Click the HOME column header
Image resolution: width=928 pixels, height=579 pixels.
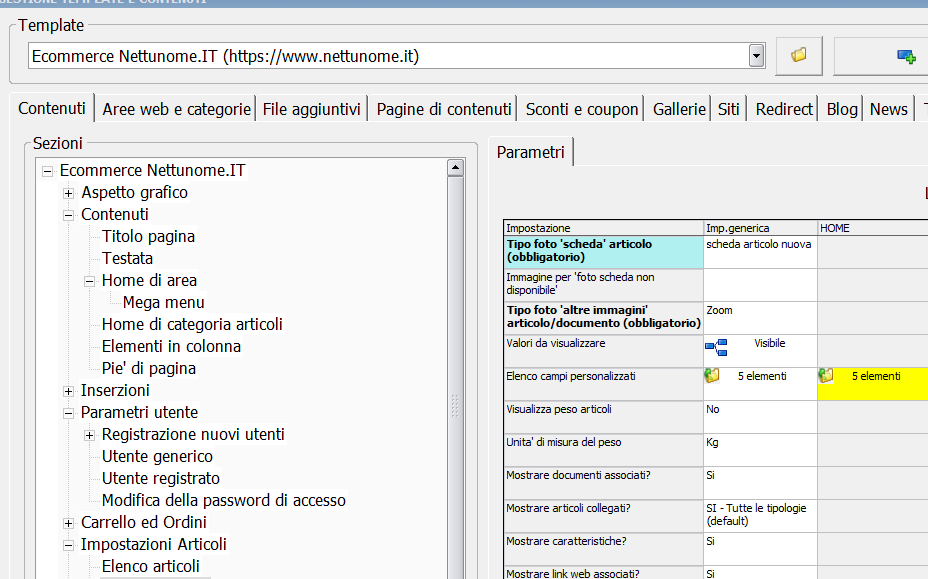pyautogui.click(x=873, y=228)
